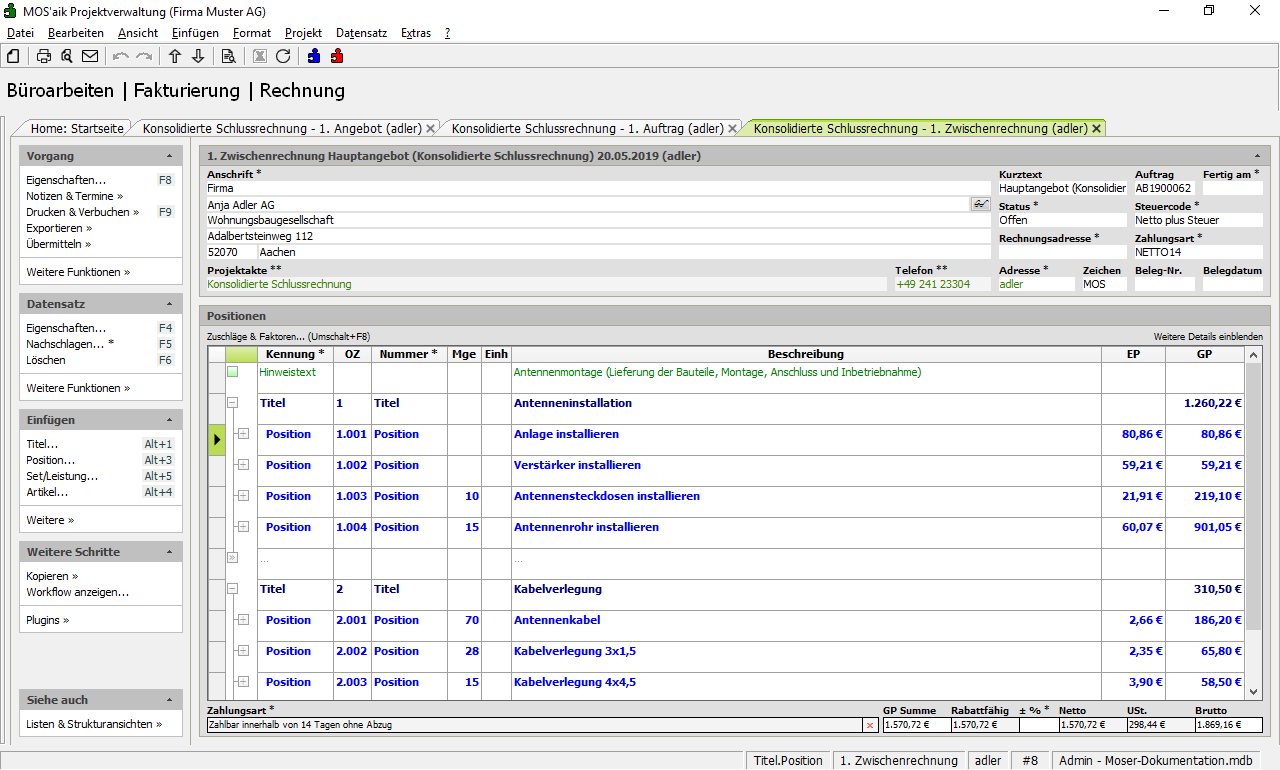1280x770 pixels.
Task: Collapse the Antenneninstallation title group
Action: [232, 403]
